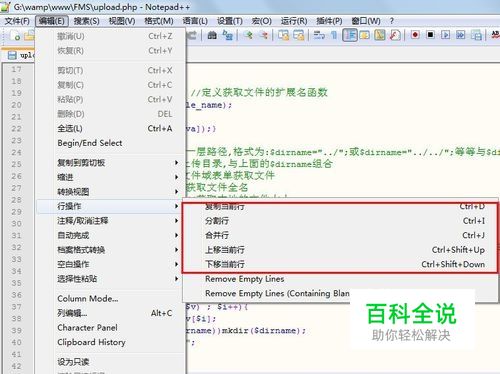Image resolution: width=500 pixels, height=374 pixels.
Task: Click the Save Recorded Macro icon
Action: [x=477, y=35]
